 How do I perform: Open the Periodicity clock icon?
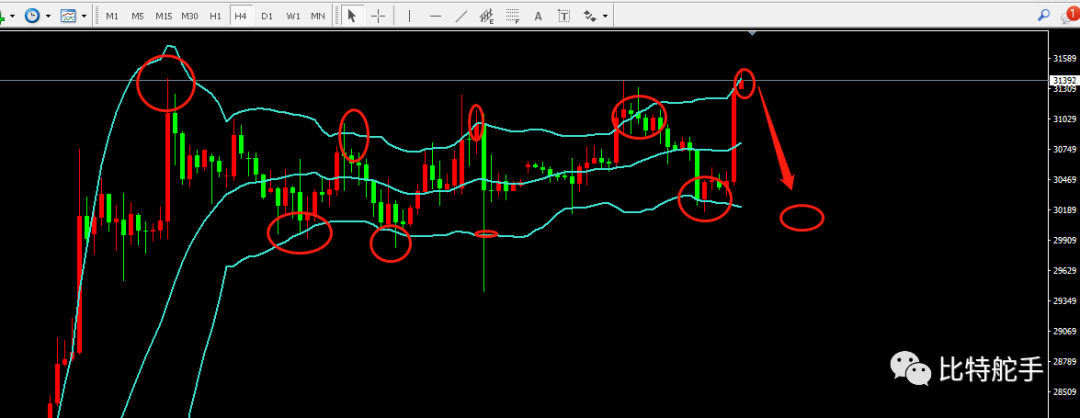pos(32,15)
